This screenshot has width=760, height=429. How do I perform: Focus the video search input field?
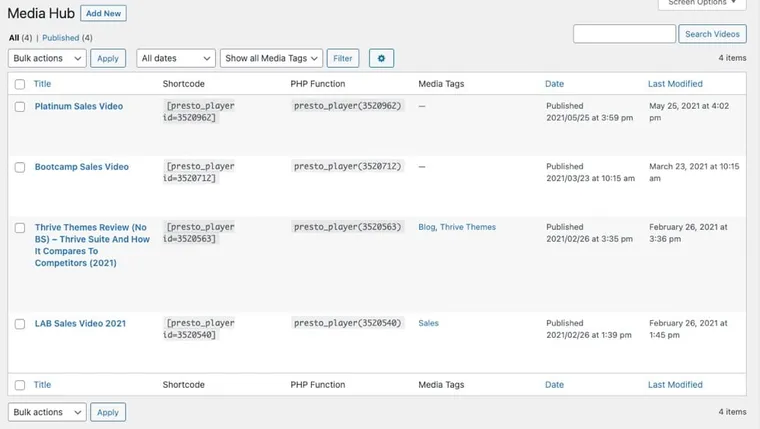tap(624, 34)
